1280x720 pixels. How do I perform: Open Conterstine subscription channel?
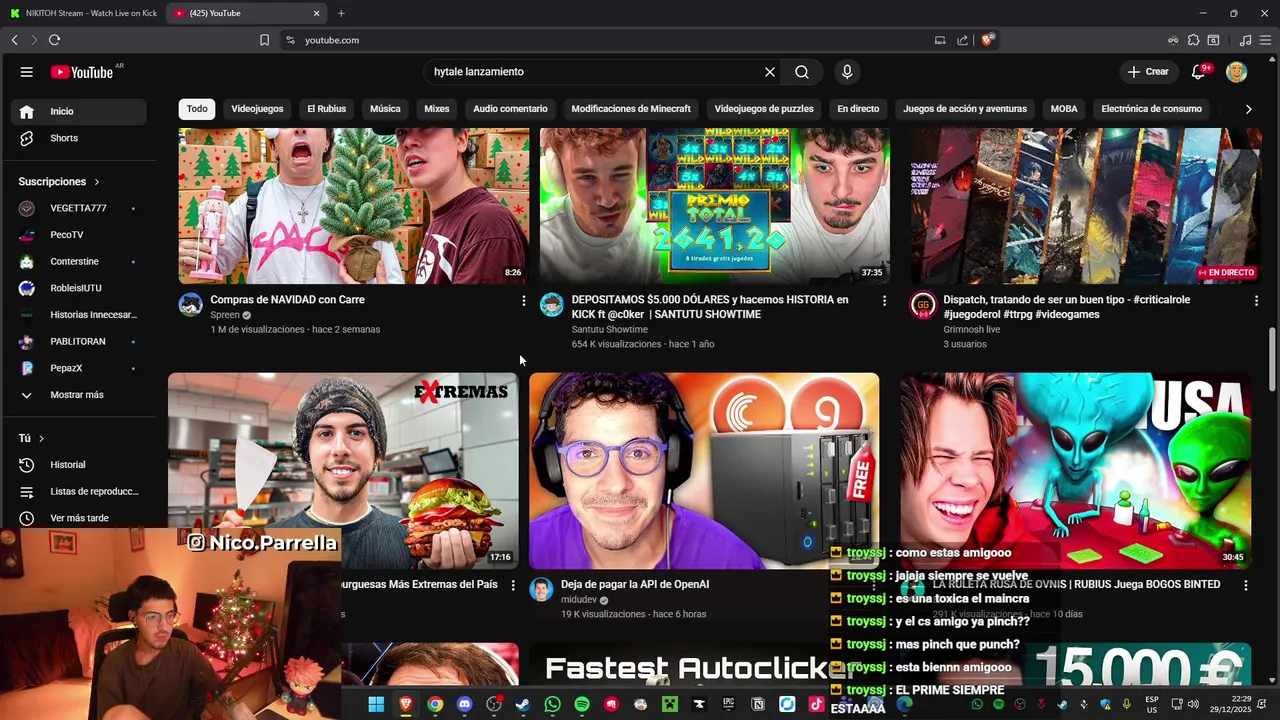point(77,262)
